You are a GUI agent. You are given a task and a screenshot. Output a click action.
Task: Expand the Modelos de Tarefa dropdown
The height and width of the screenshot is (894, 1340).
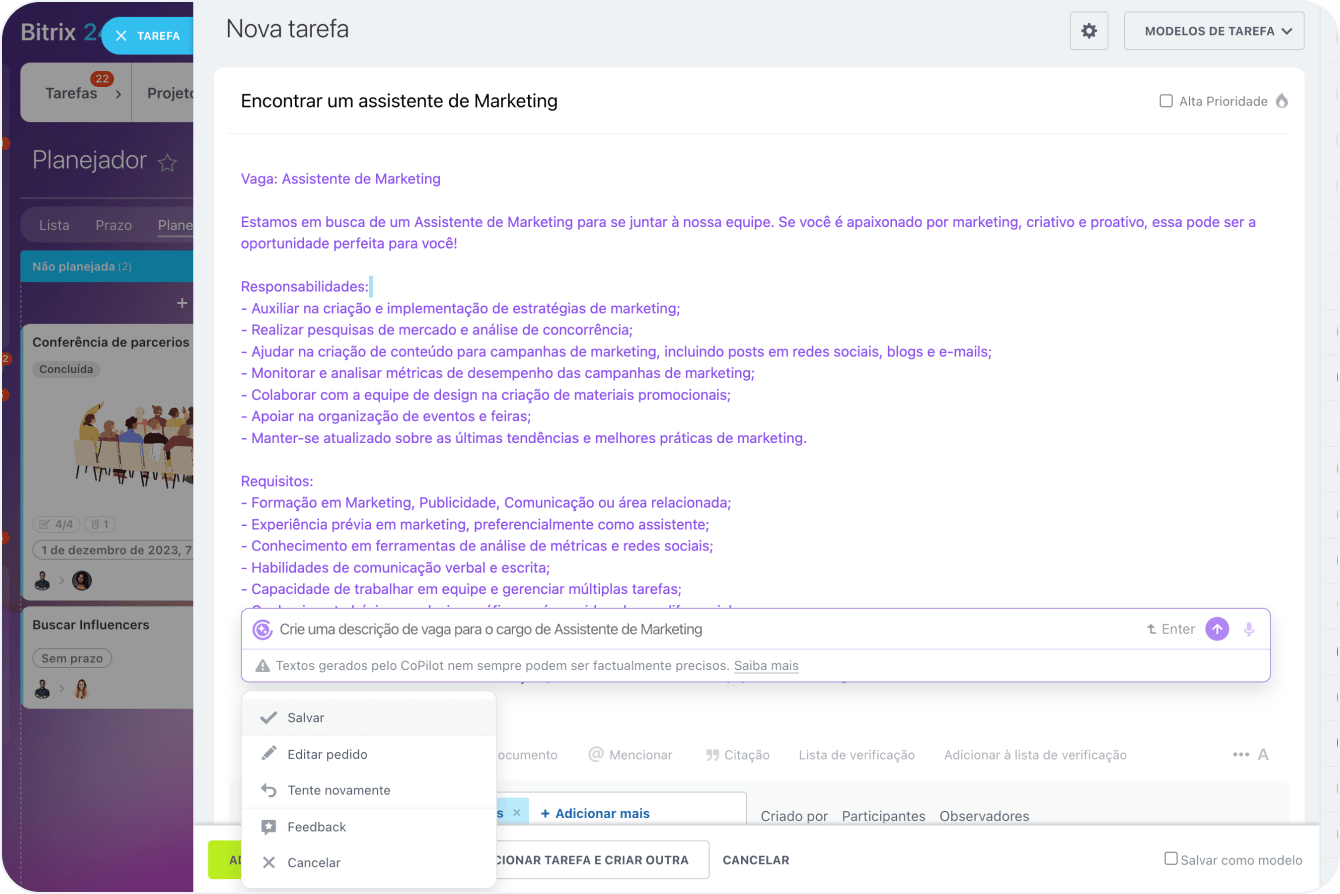pyautogui.click(x=1214, y=31)
